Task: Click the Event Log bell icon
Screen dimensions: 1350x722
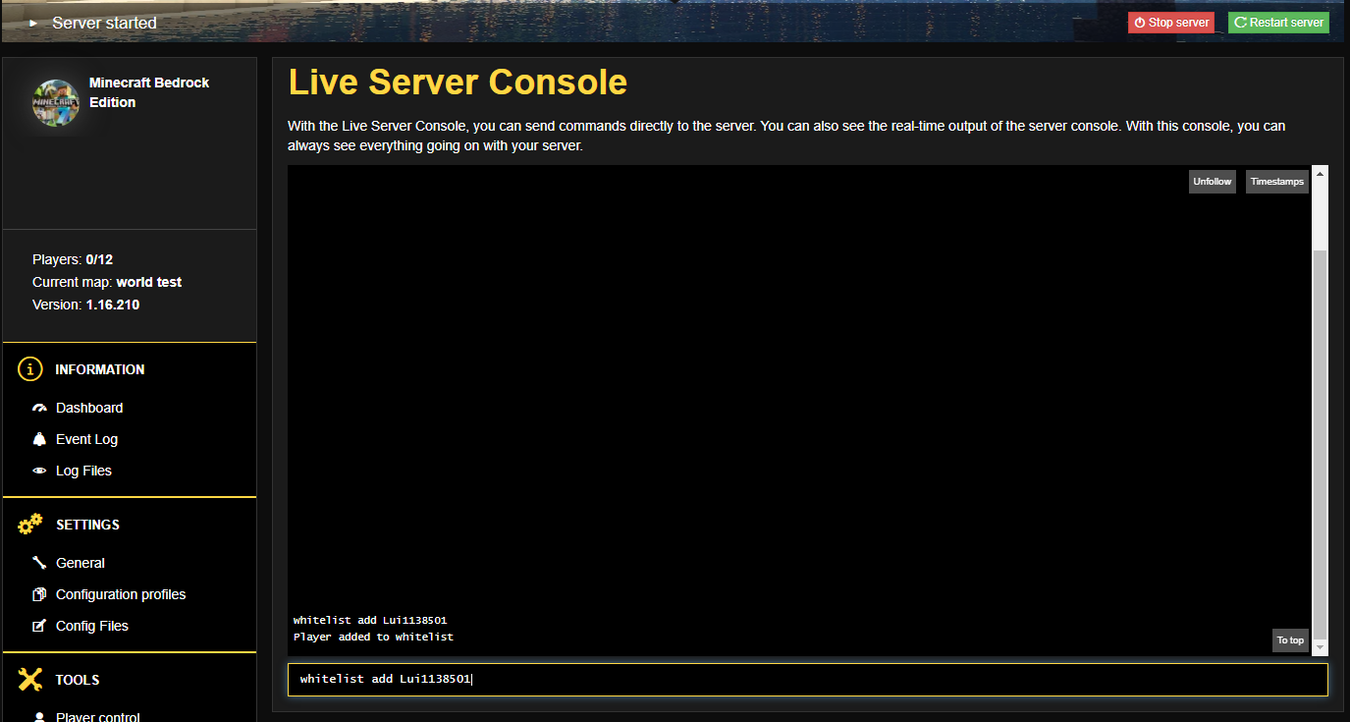Action: (39, 439)
